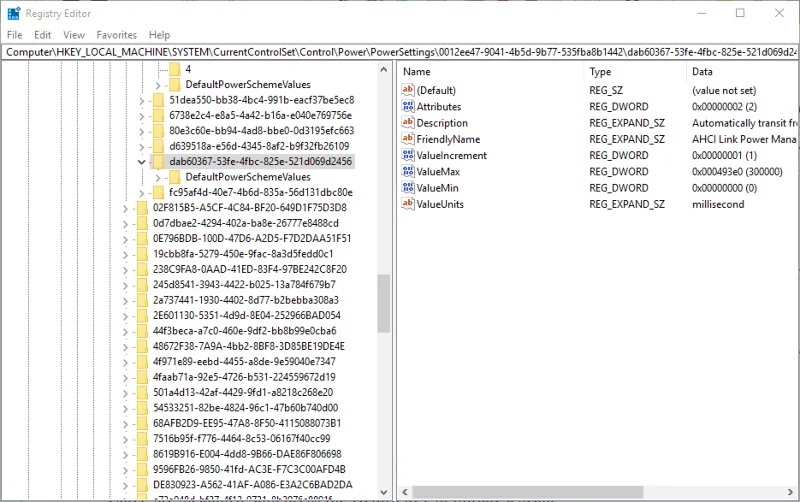Expand the 6738e2c4-e8a5-4a42 key
800x502 pixels.
pyautogui.click(x=141, y=116)
